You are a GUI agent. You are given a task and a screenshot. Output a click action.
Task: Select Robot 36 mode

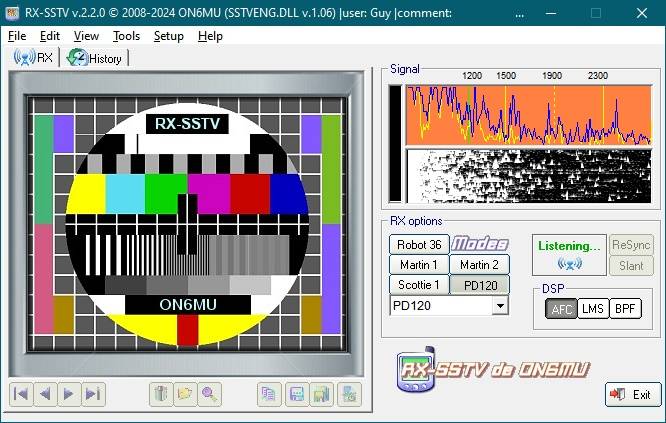point(419,244)
